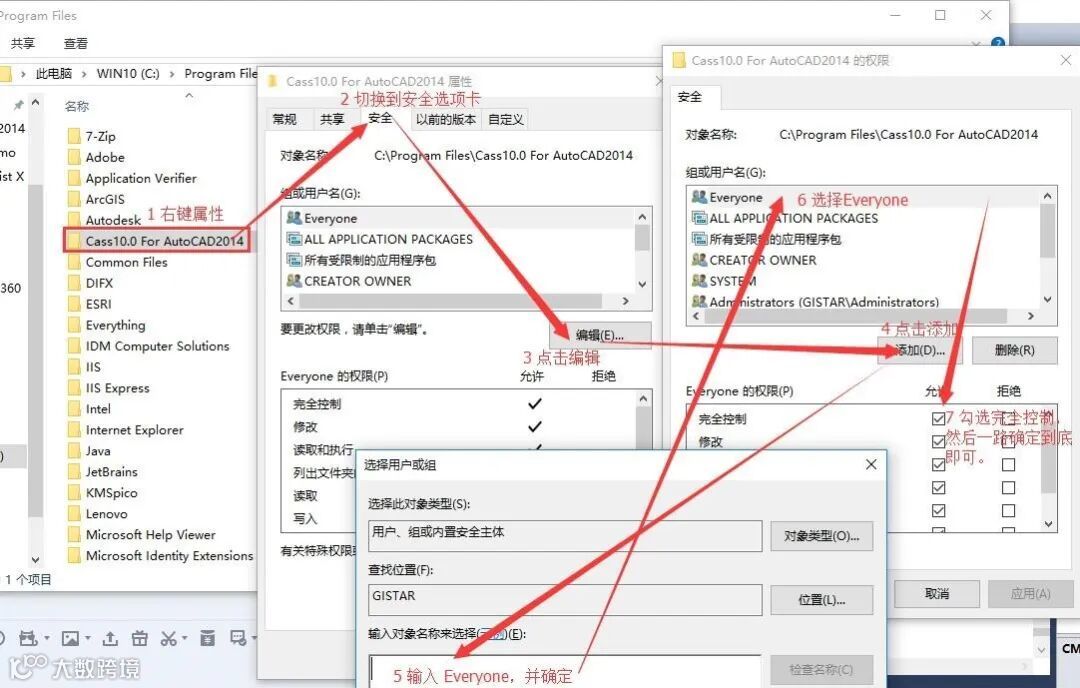Select the Common Files folder

126,262
